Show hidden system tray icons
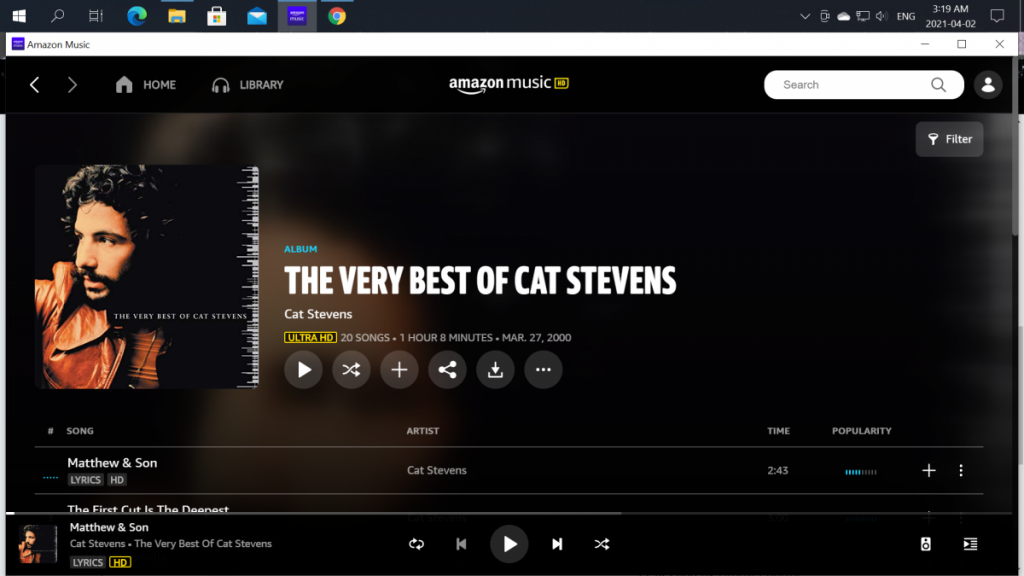 pyautogui.click(x=805, y=16)
